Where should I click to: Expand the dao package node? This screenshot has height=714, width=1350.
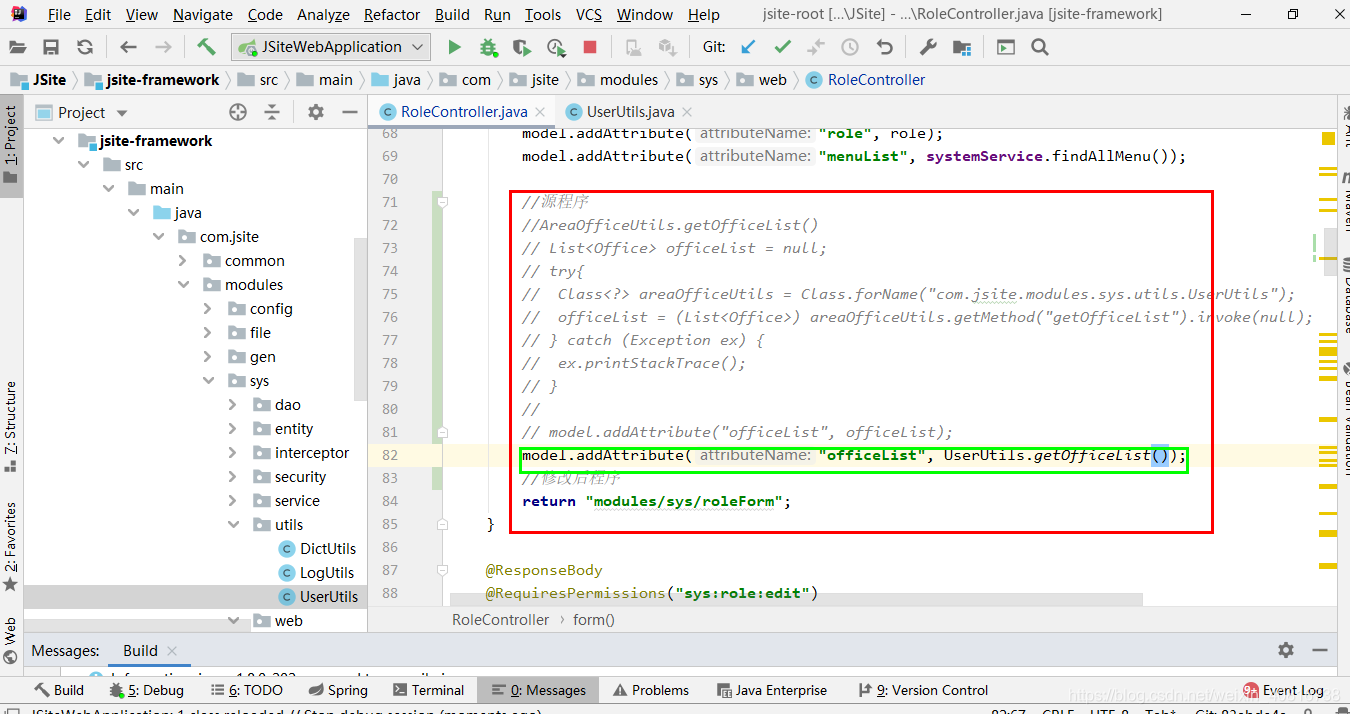point(232,405)
